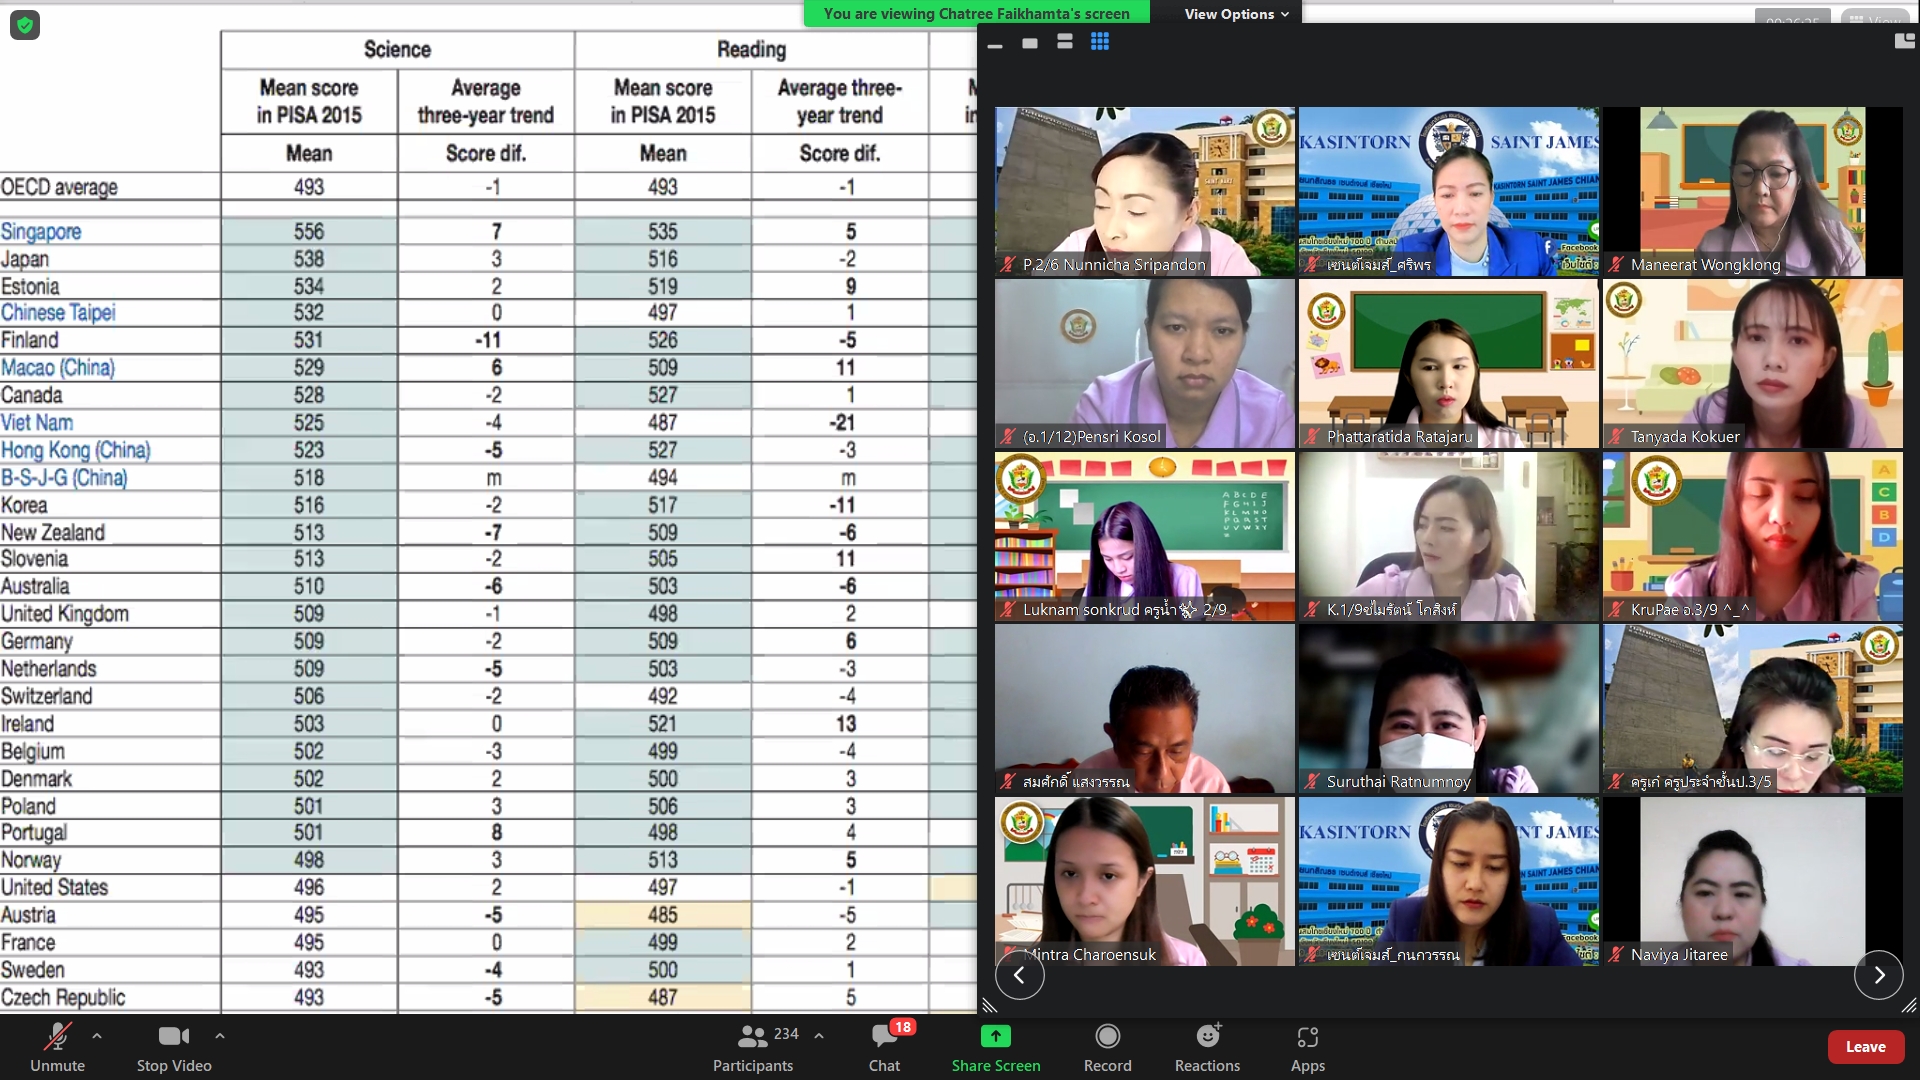
Task: Expand audio options caret beside Unmute
Action: 97,1036
